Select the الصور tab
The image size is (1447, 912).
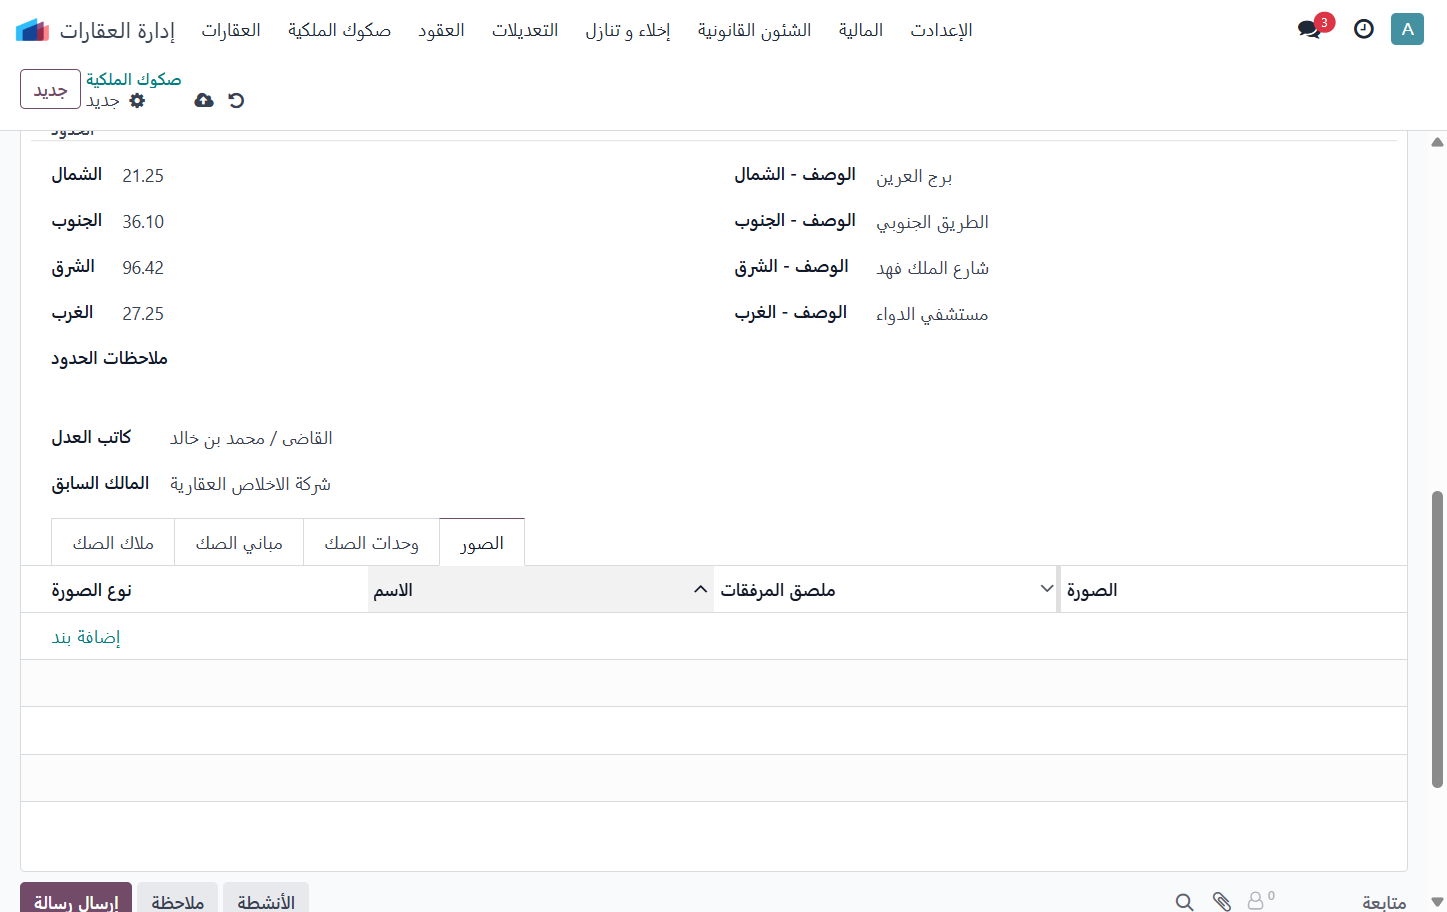[x=482, y=543]
